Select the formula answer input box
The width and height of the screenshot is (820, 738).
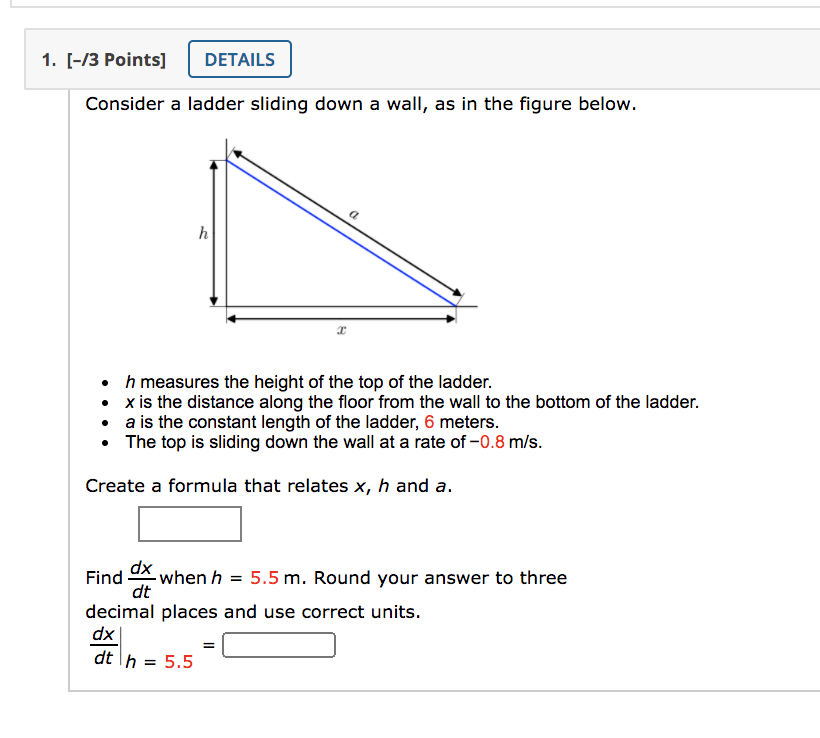[x=189, y=524]
